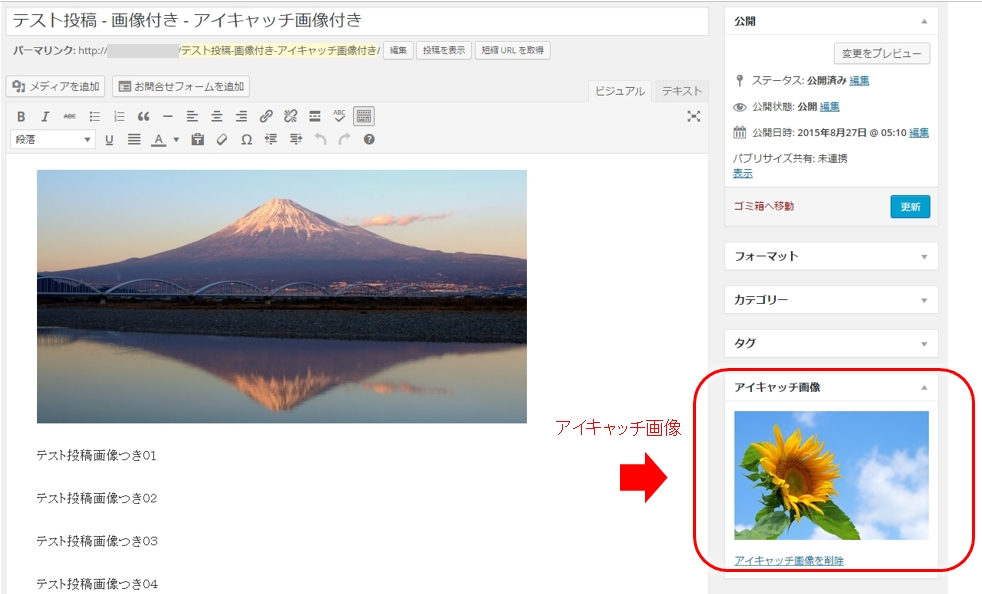This screenshot has width=982, height=594.
Task: Switch to the テキスト editor tab
Action: [681, 91]
